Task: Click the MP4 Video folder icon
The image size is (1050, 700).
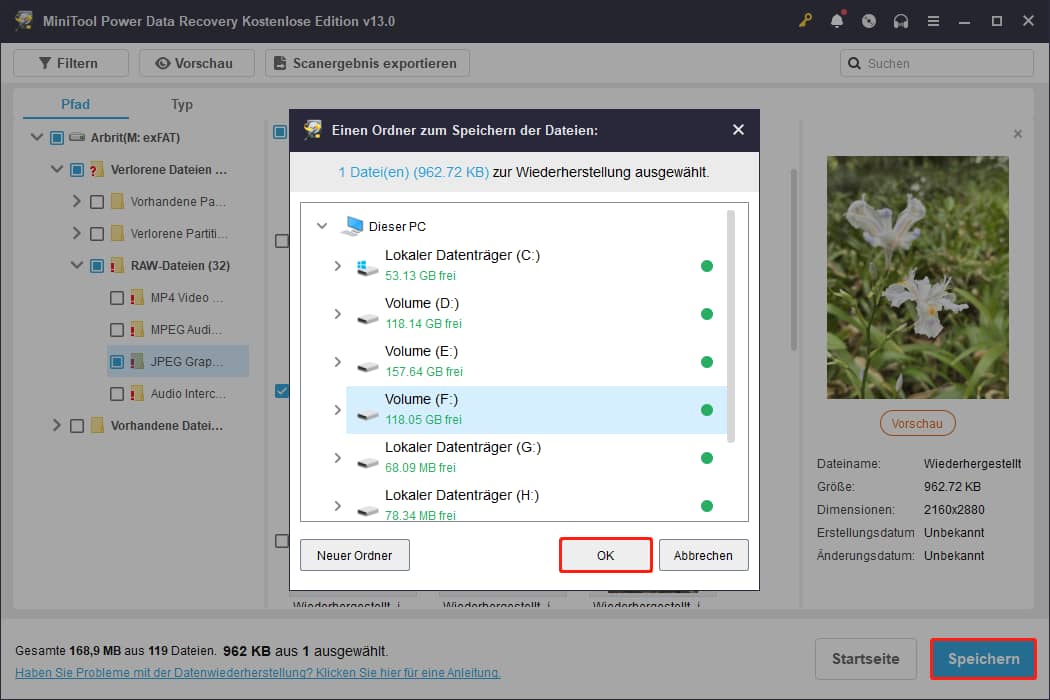Action: pyautogui.click(x=137, y=297)
